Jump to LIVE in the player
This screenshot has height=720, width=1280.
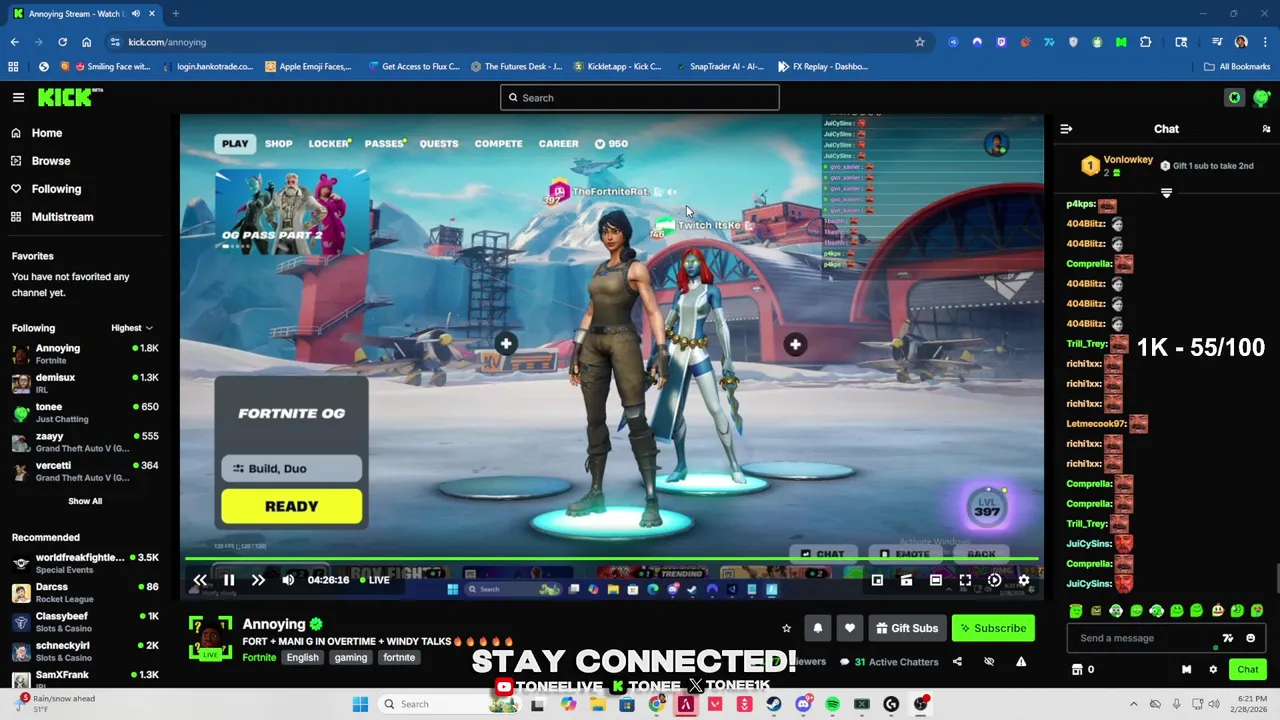[x=374, y=580]
